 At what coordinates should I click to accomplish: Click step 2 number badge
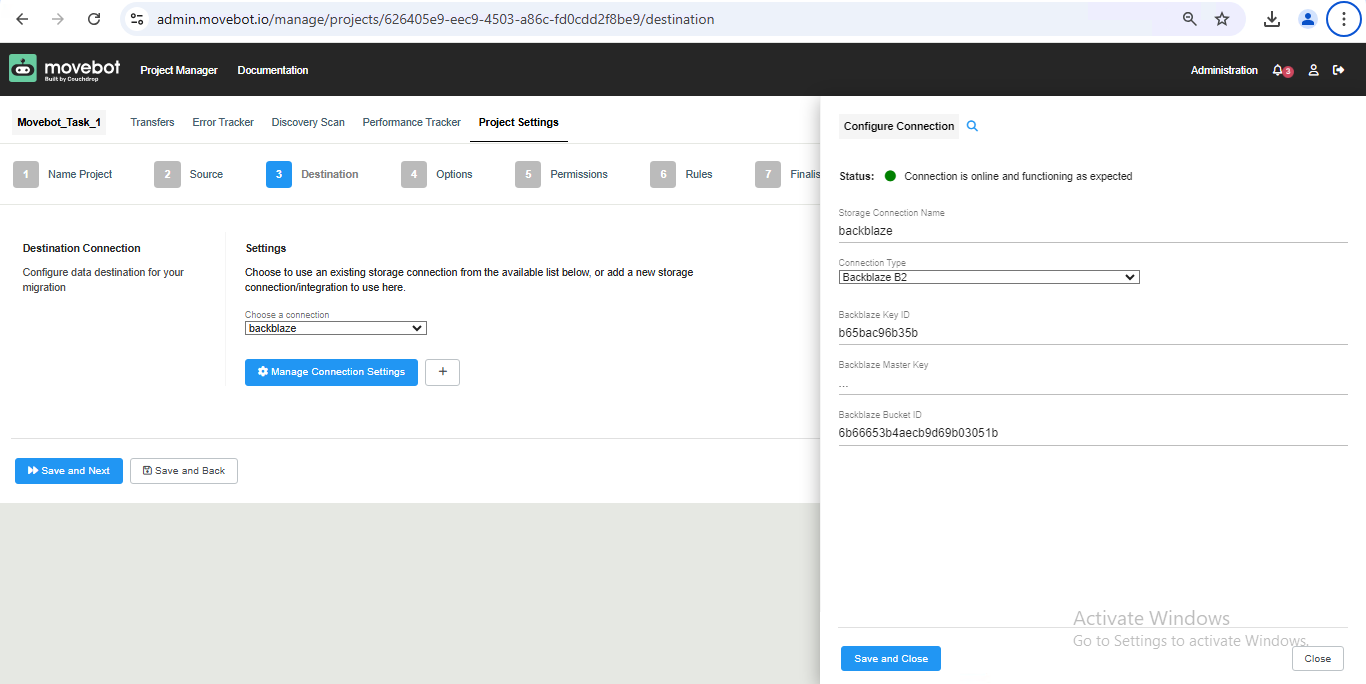[167, 174]
